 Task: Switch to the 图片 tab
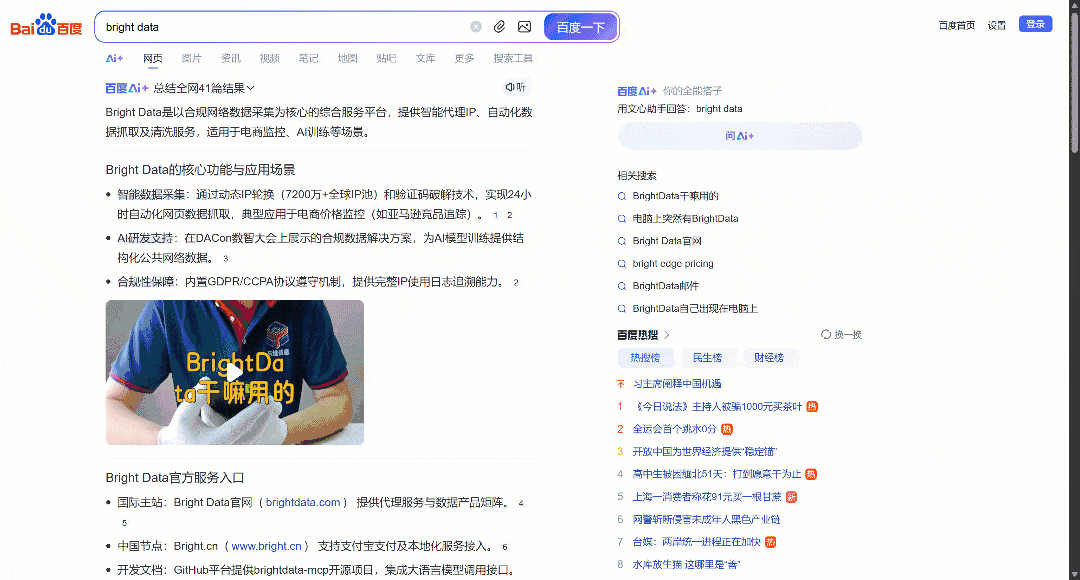tap(191, 58)
